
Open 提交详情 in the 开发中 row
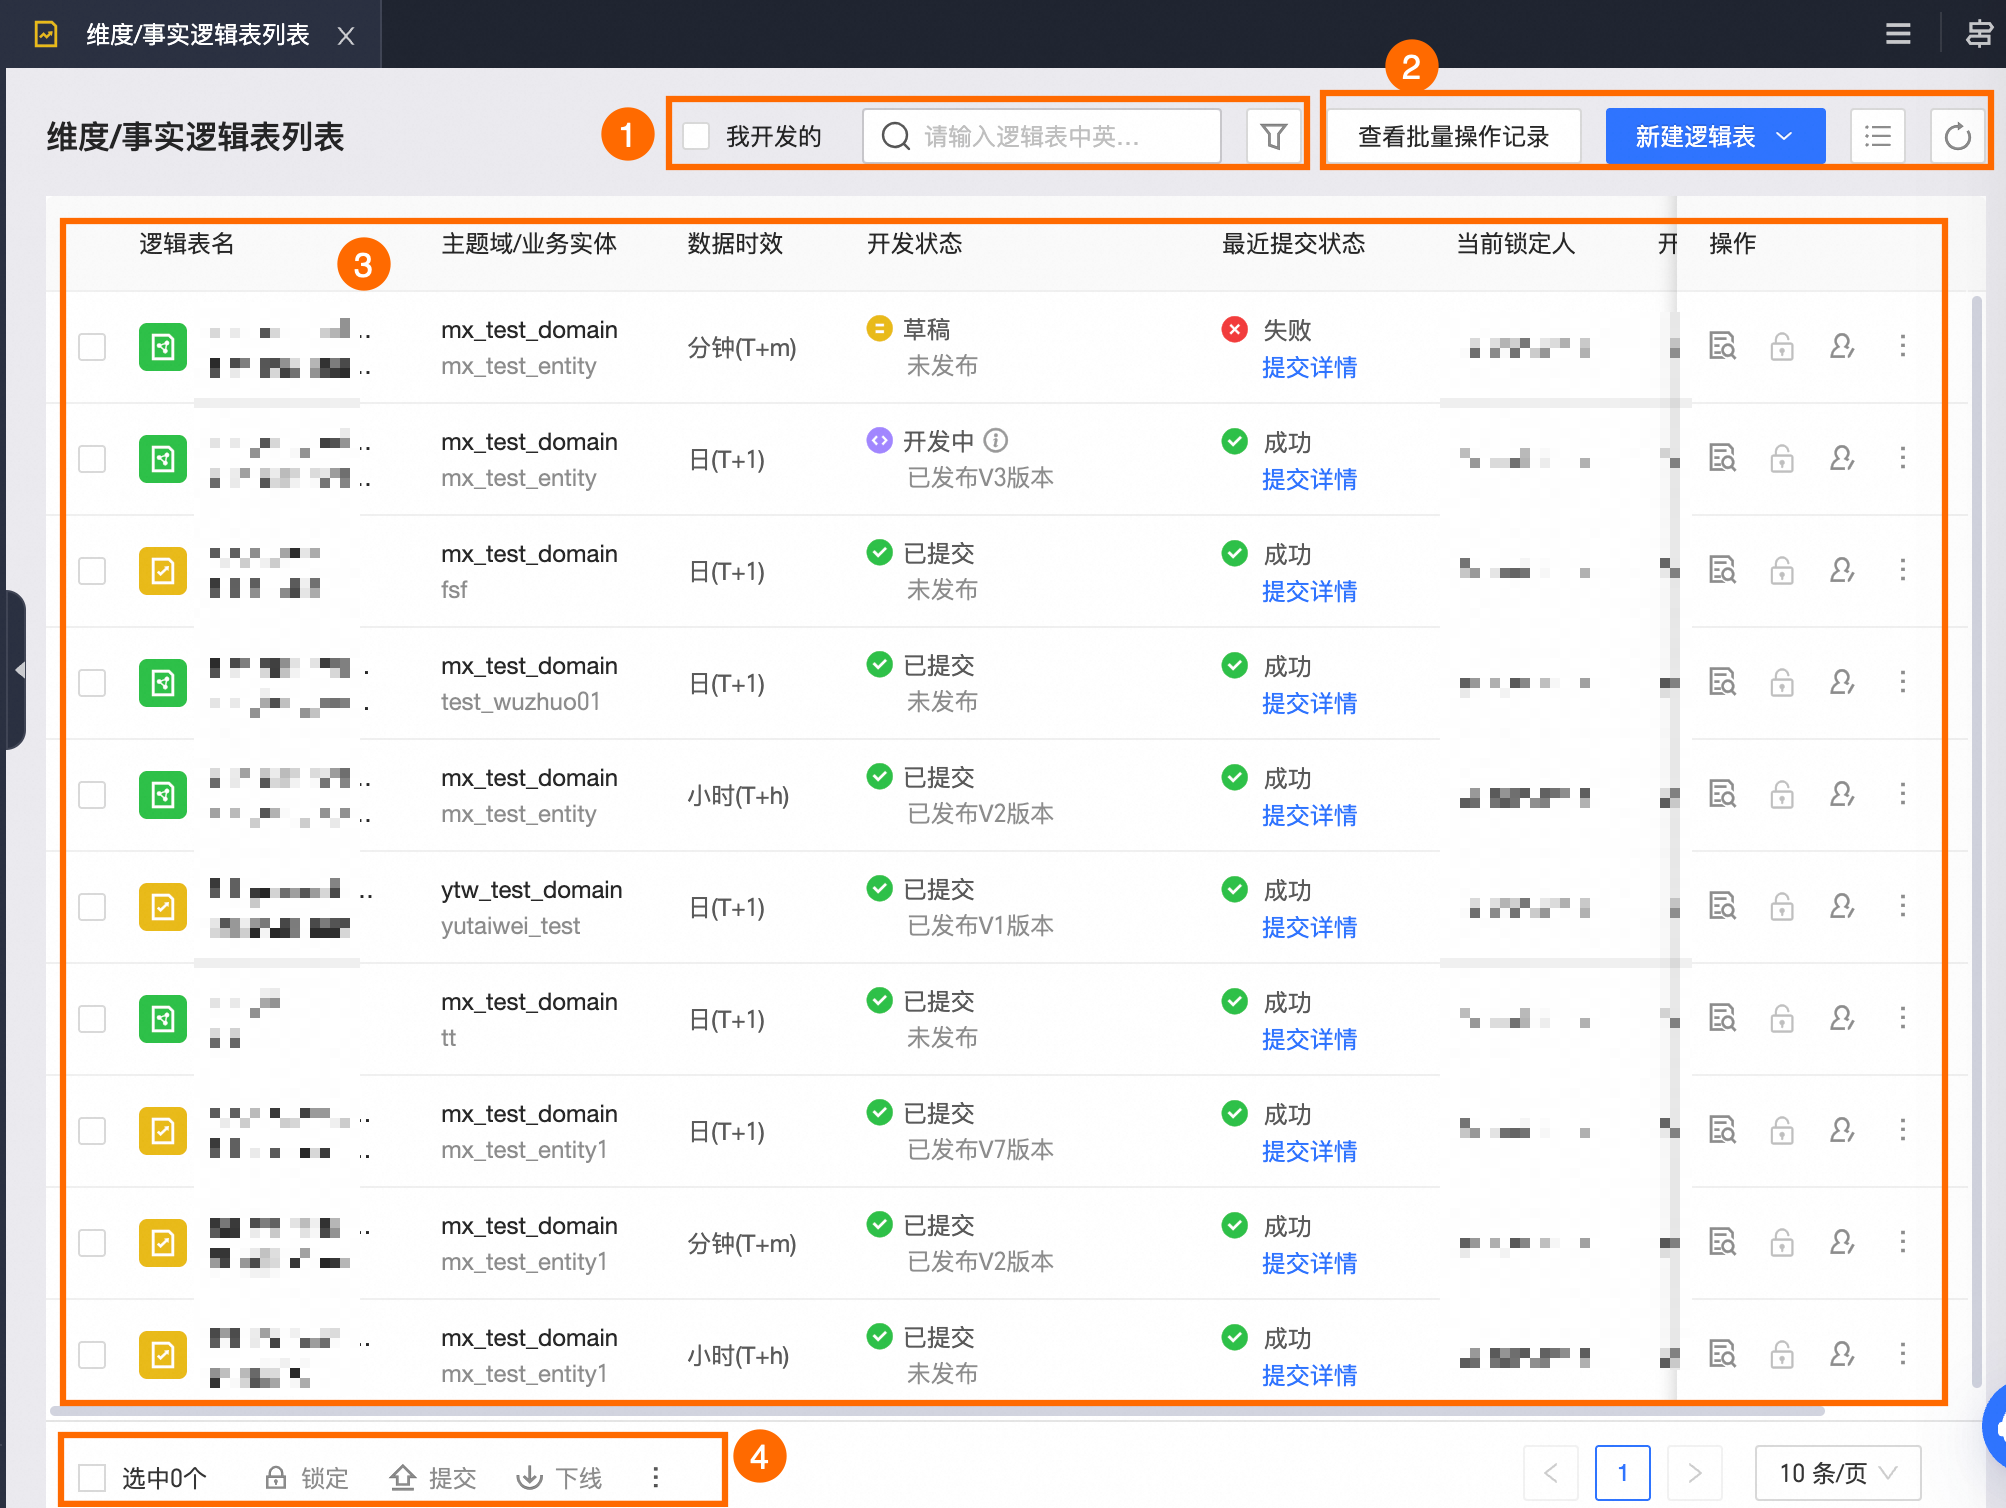tap(1309, 479)
